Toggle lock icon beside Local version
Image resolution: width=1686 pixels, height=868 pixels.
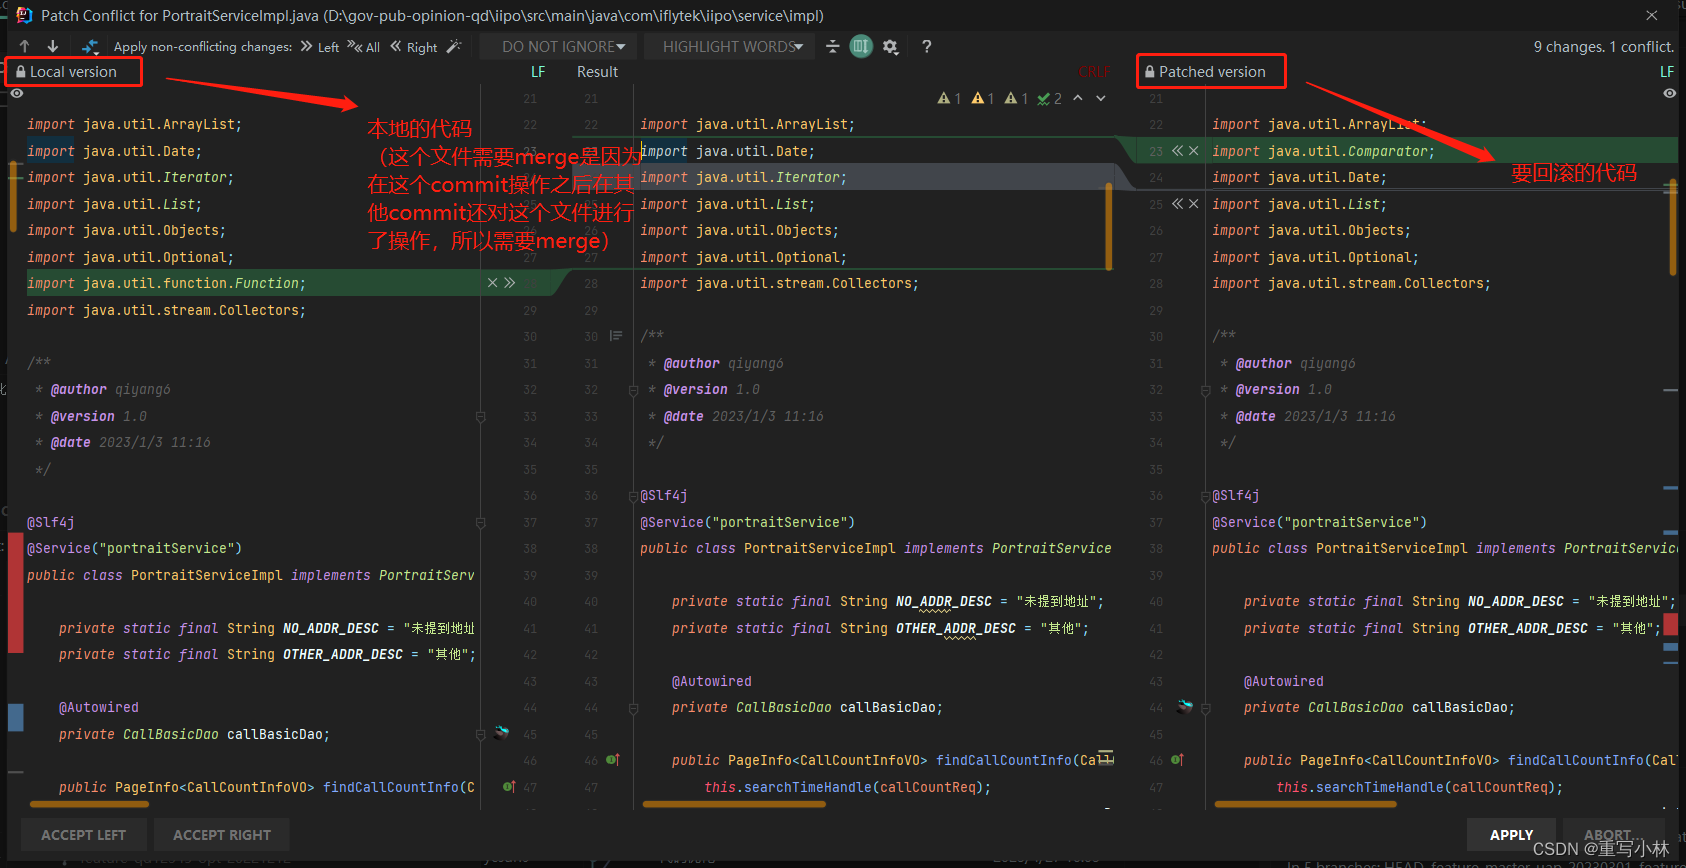[x=20, y=72]
